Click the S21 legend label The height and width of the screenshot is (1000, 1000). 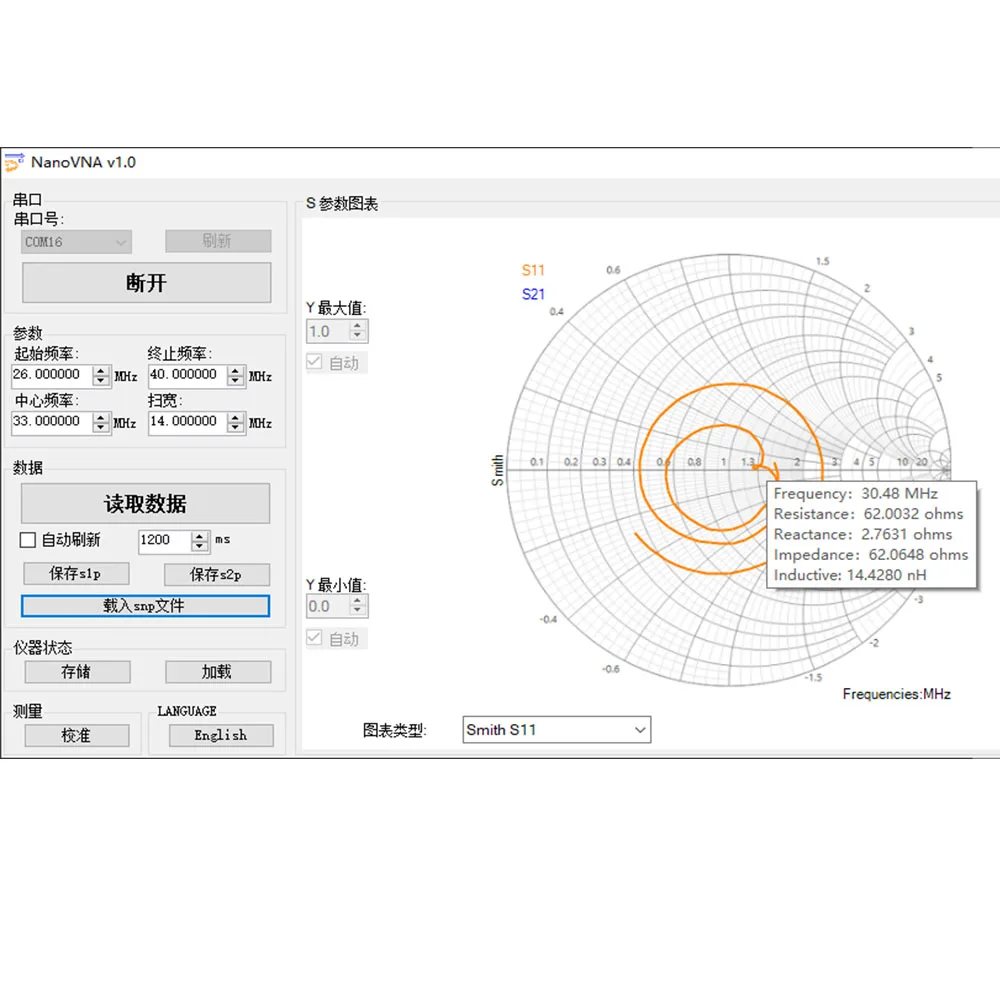(x=533, y=294)
